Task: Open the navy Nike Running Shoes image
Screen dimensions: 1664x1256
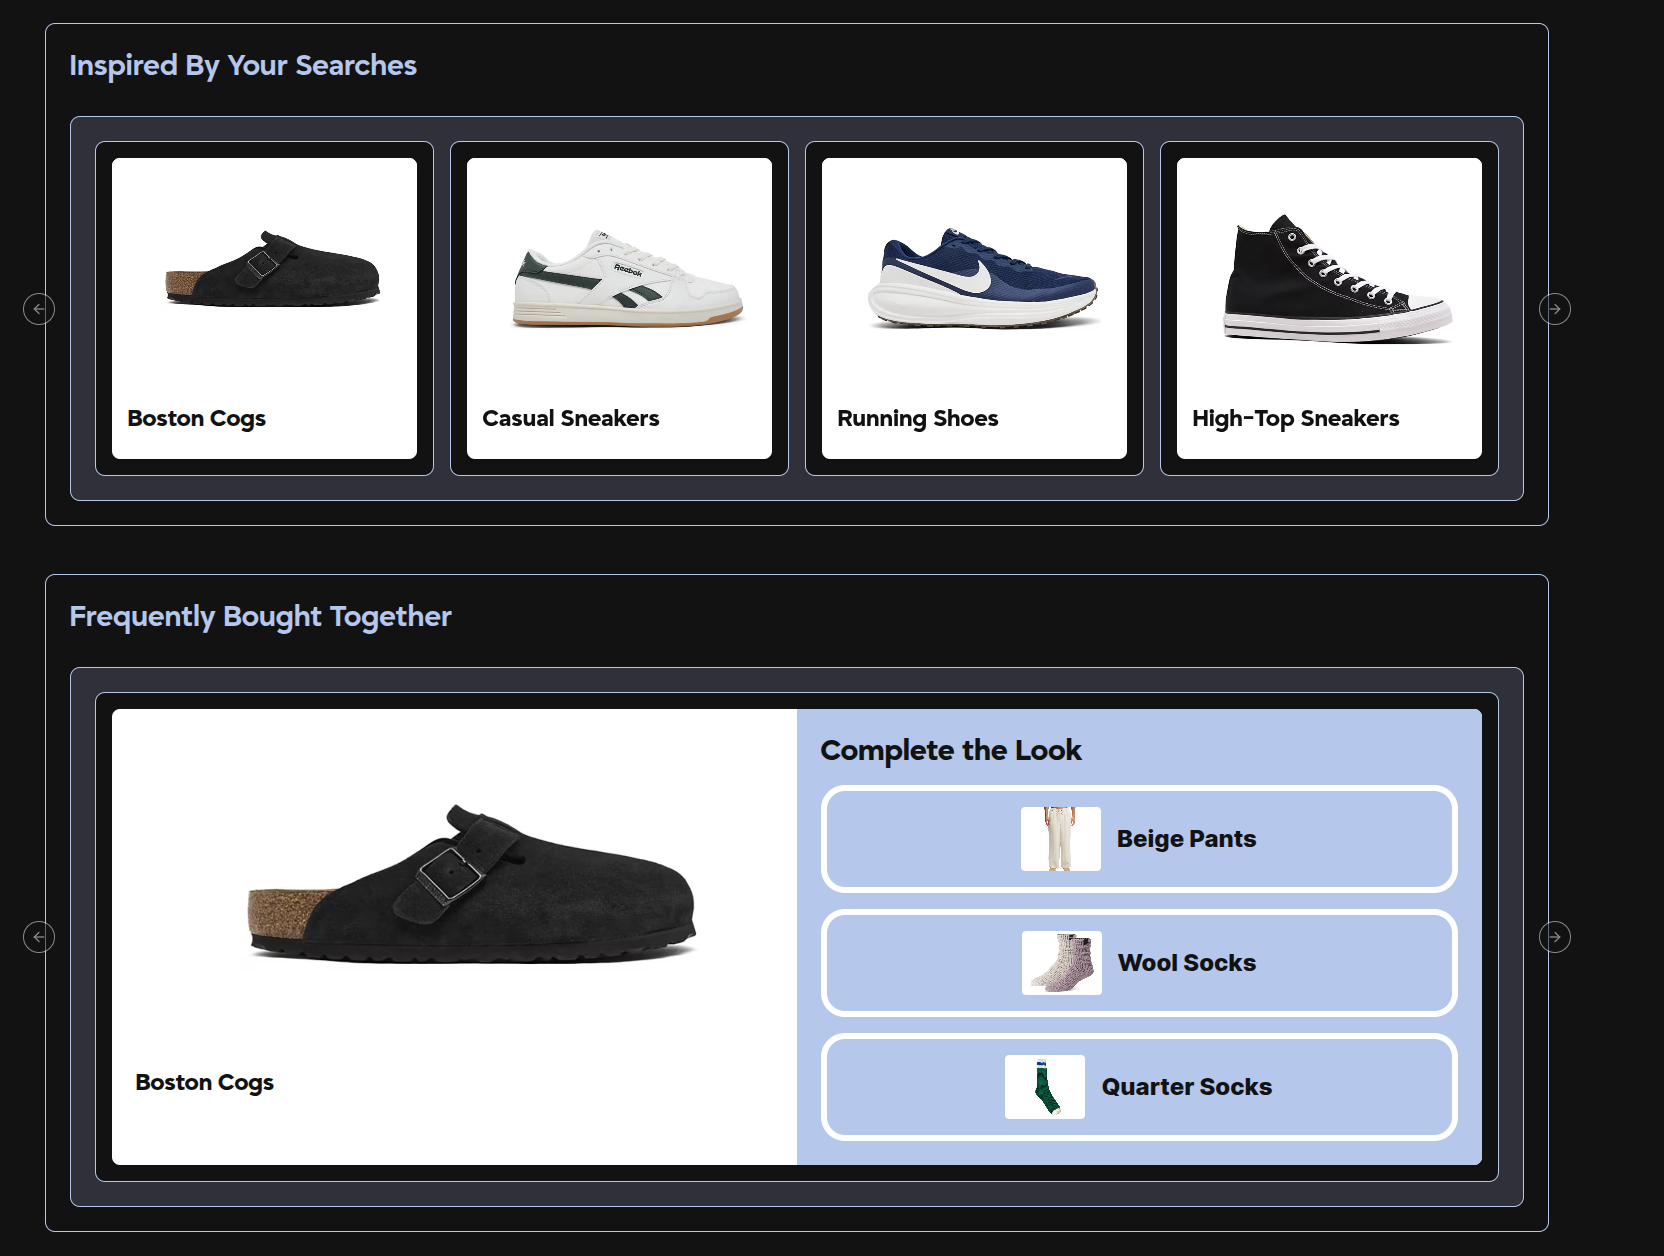Action: (x=982, y=279)
